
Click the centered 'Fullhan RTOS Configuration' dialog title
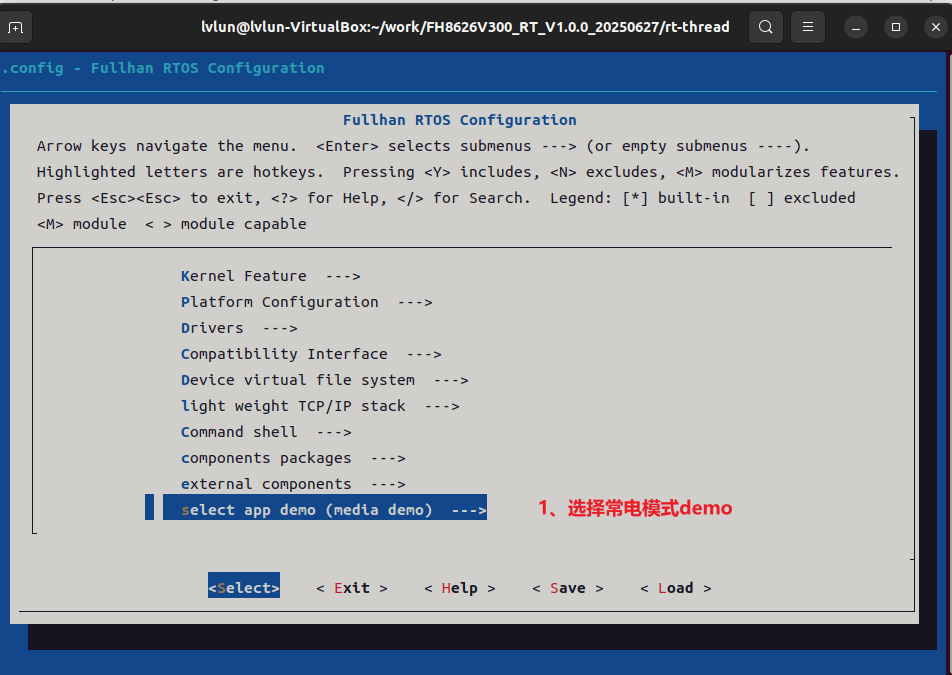tap(460, 120)
